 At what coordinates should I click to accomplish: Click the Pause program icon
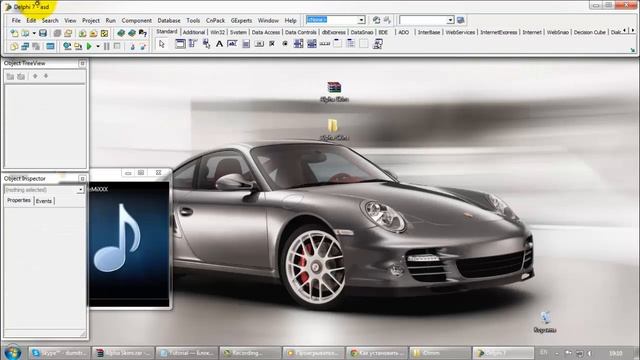(x=107, y=46)
